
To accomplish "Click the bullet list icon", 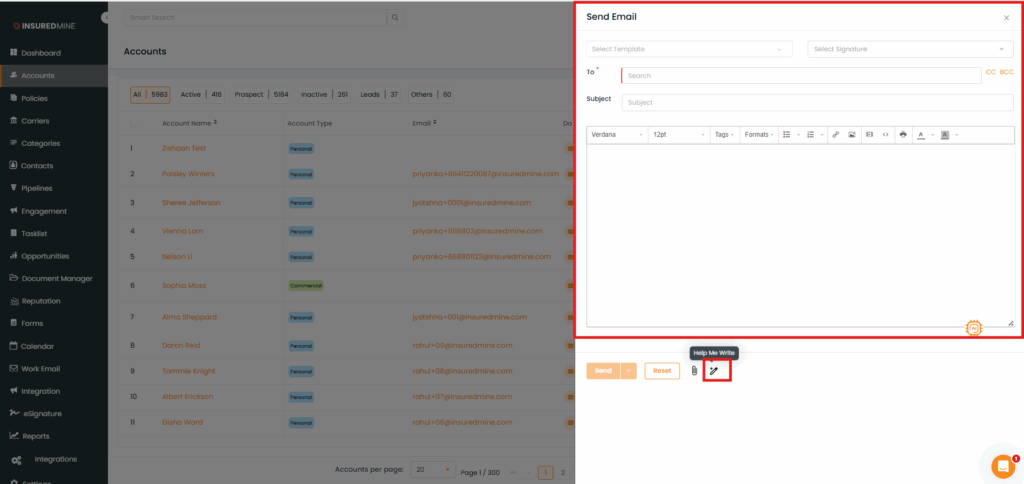I will pos(787,134).
